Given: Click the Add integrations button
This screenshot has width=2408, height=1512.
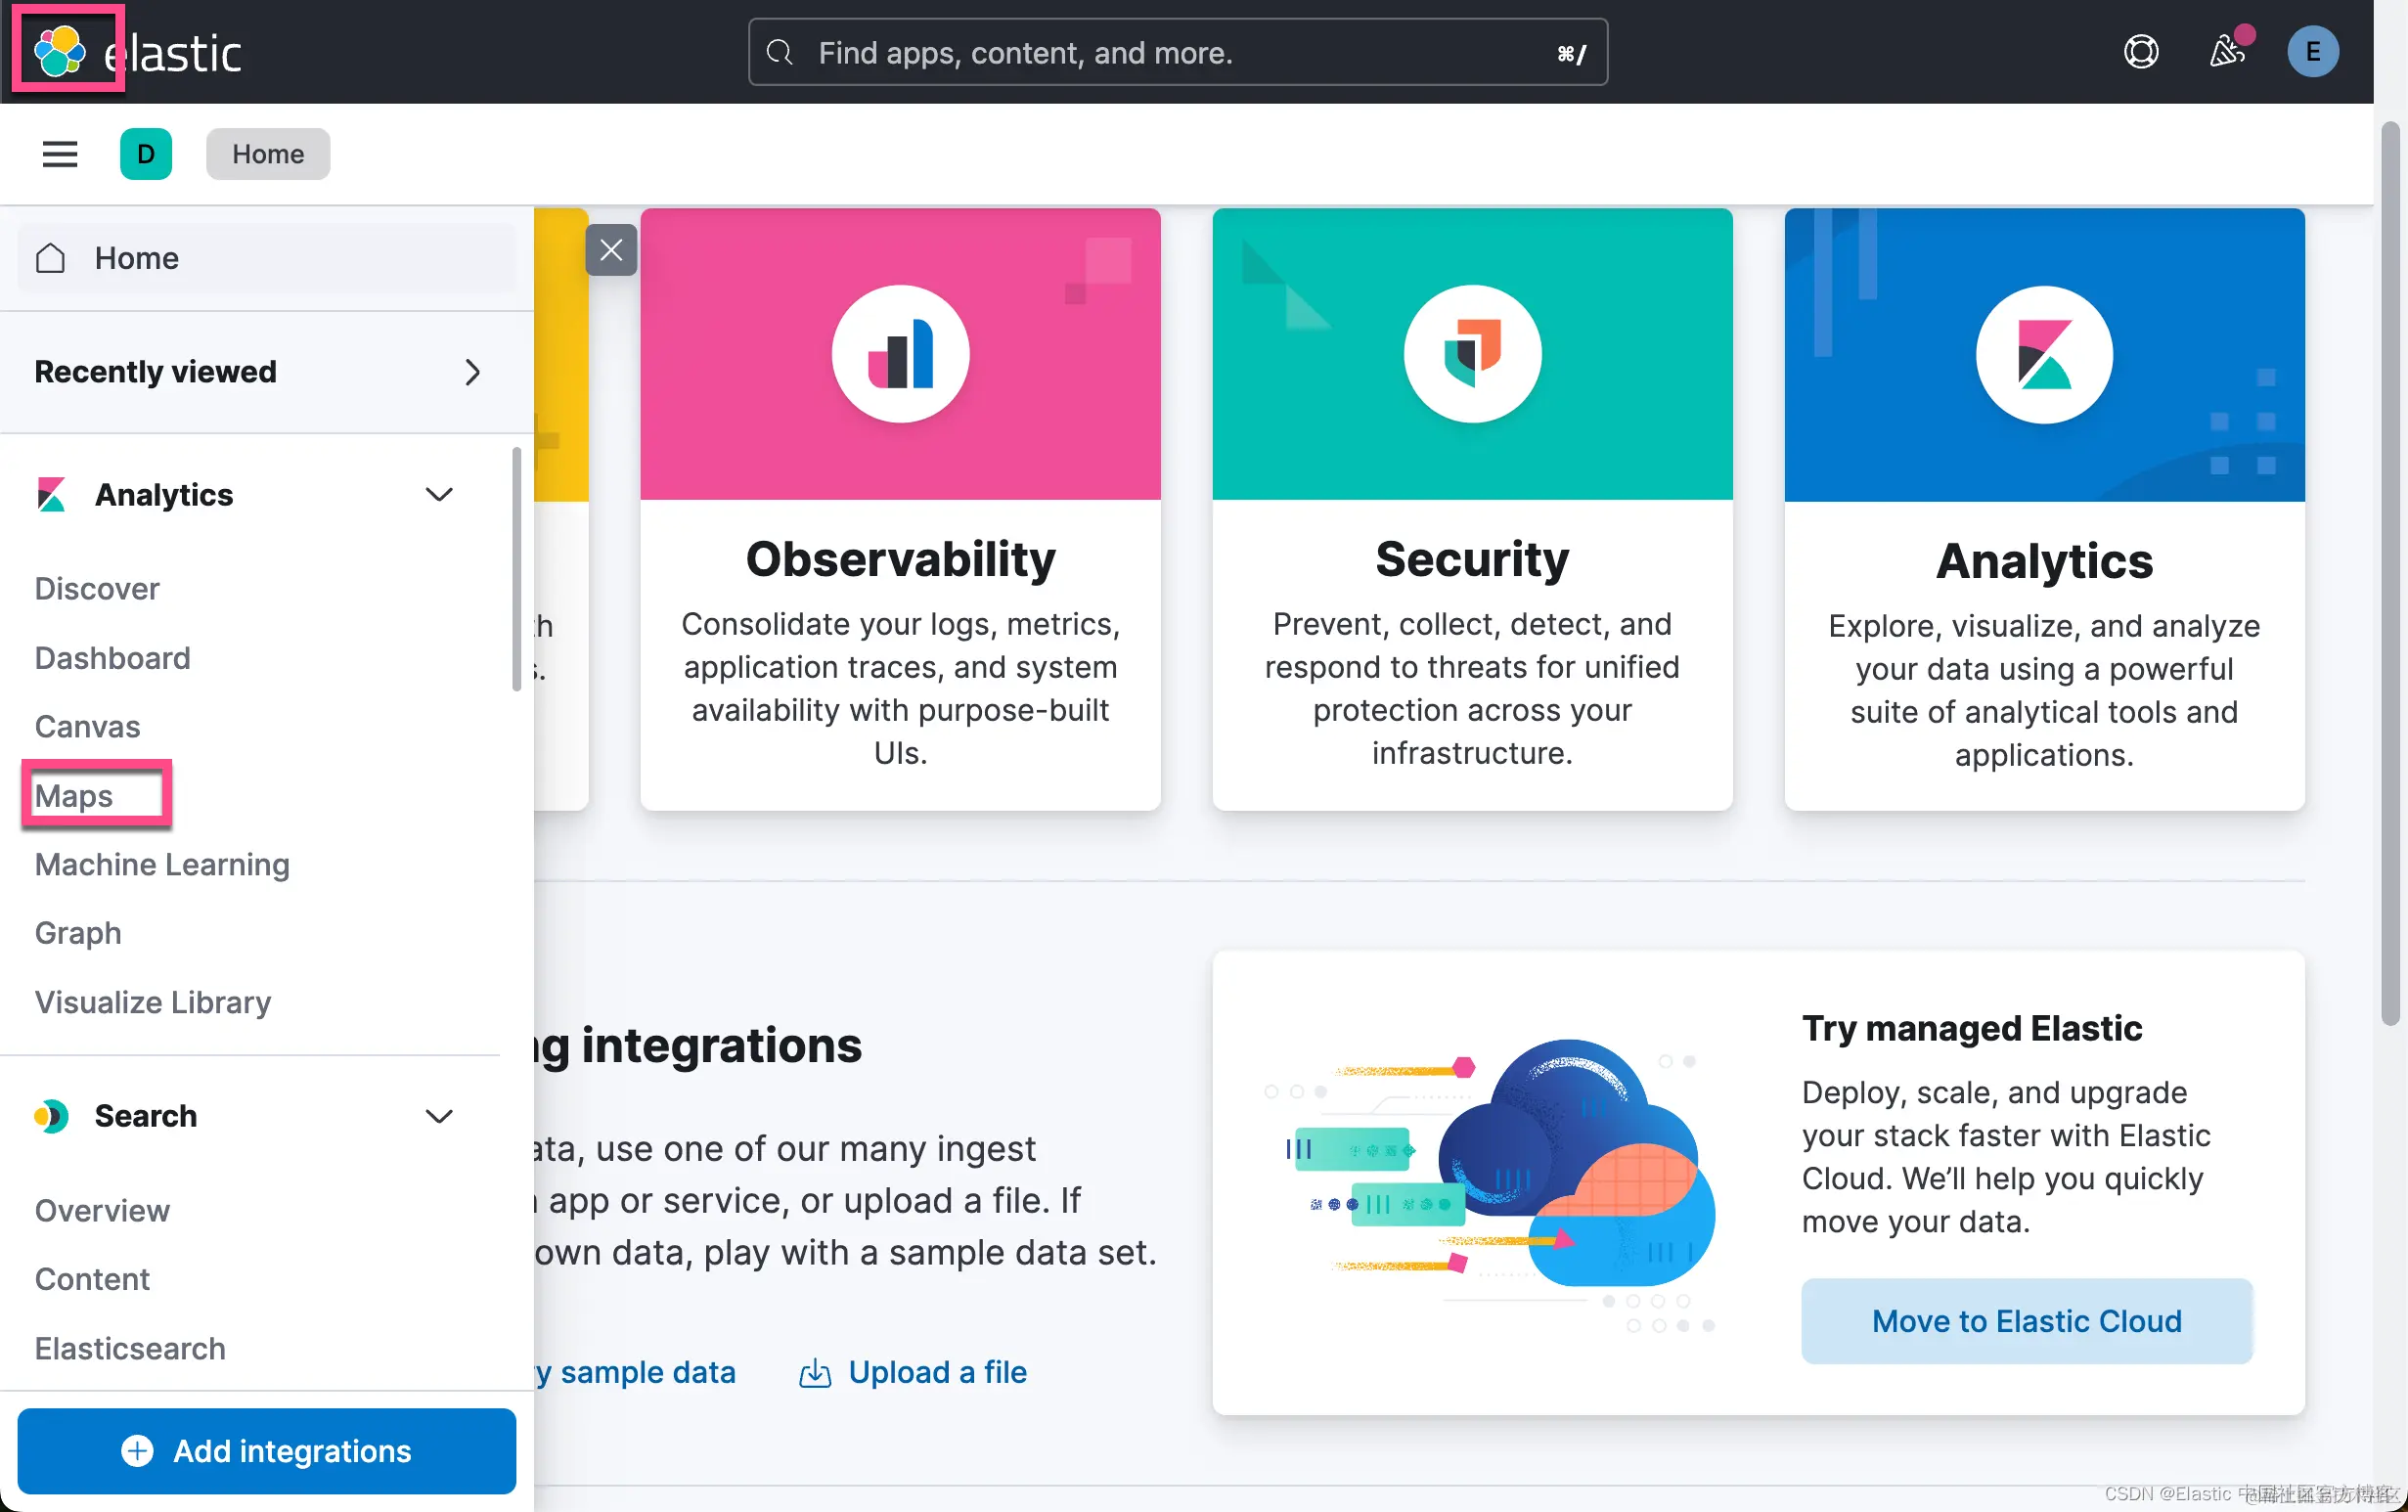Looking at the screenshot, I should [x=267, y=1450].
